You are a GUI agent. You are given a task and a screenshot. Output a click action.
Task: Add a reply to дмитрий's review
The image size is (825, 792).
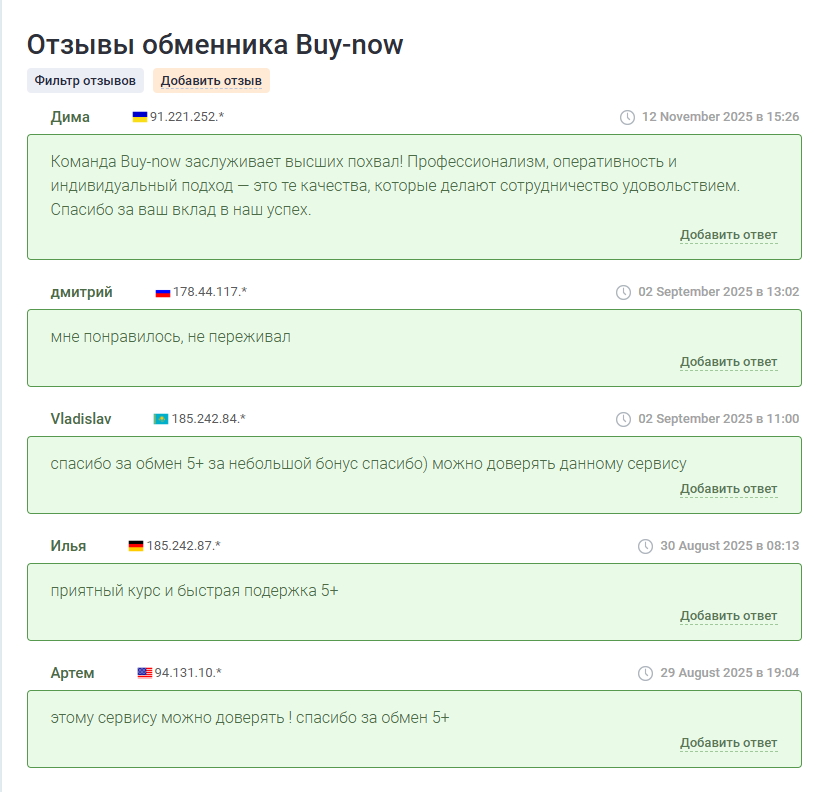[728, 362]
